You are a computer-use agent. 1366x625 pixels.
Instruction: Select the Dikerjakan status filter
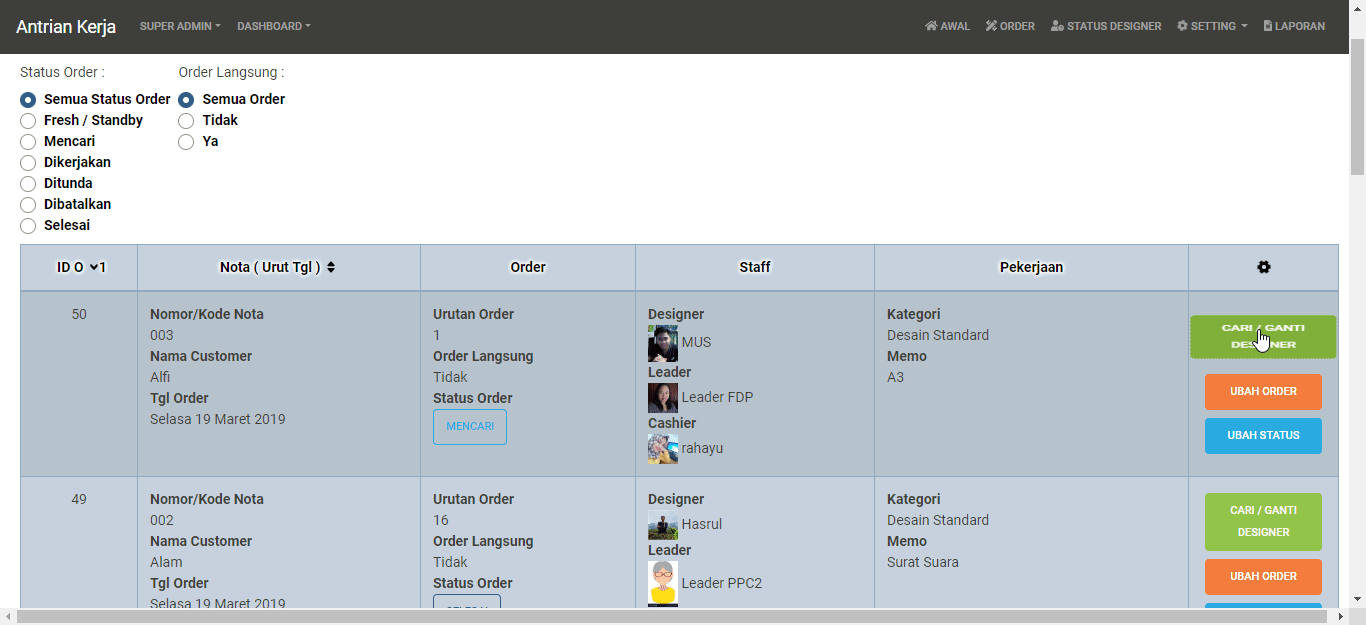pyautogui.click(x=28, y=163)
